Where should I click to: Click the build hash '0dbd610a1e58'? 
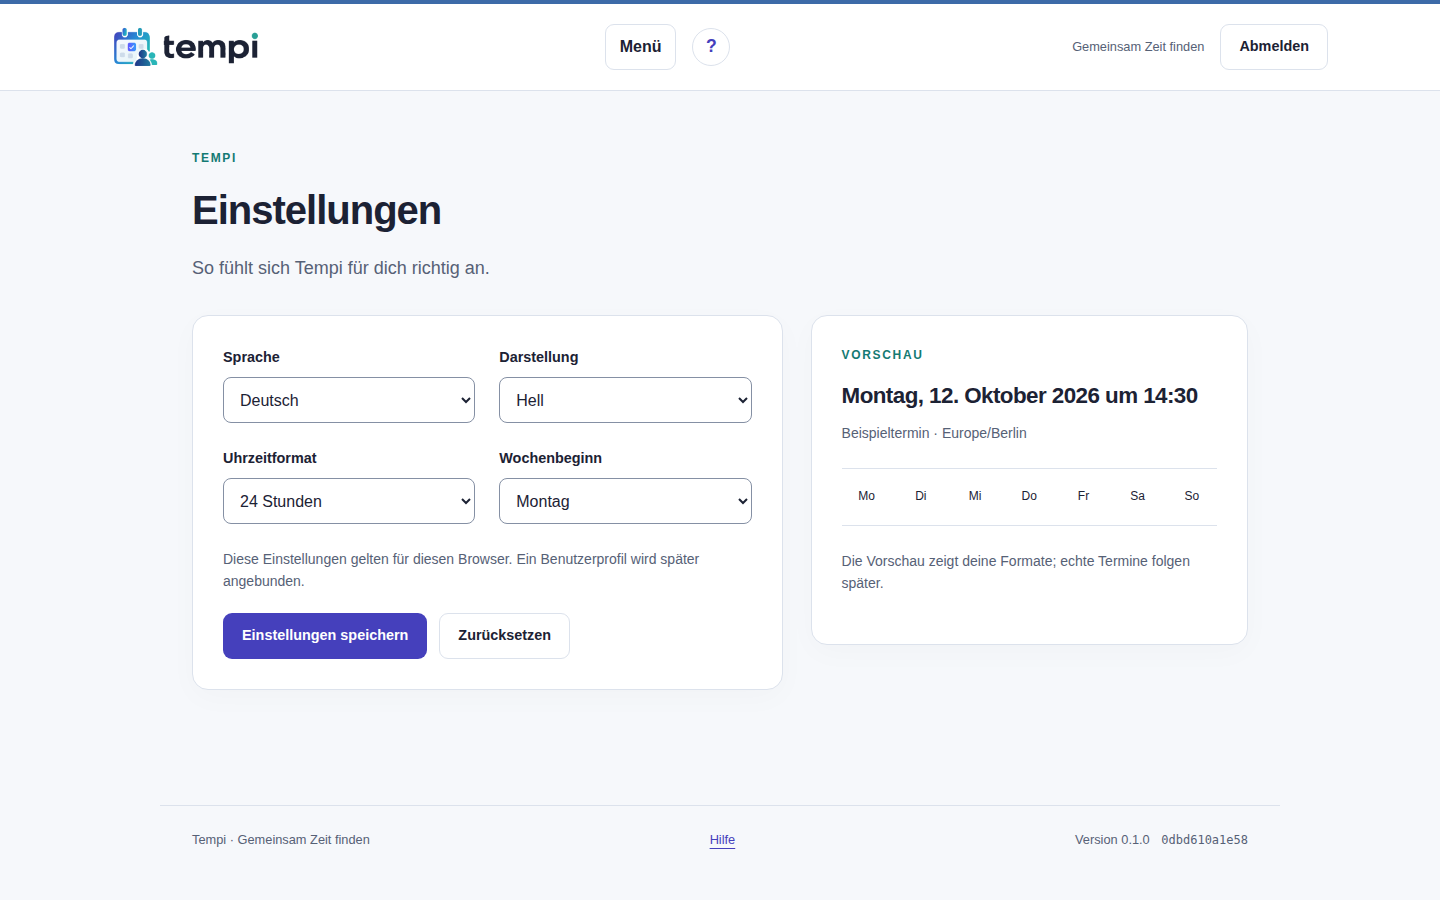click(1204, 840)
